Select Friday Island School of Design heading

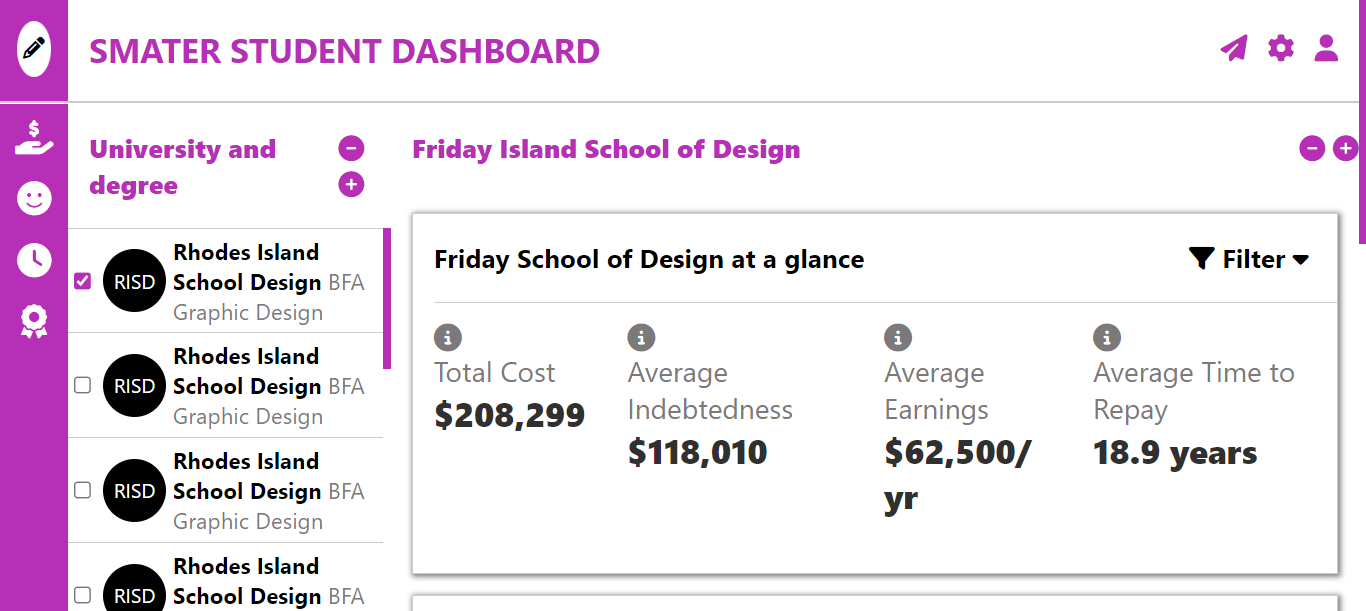607,149
